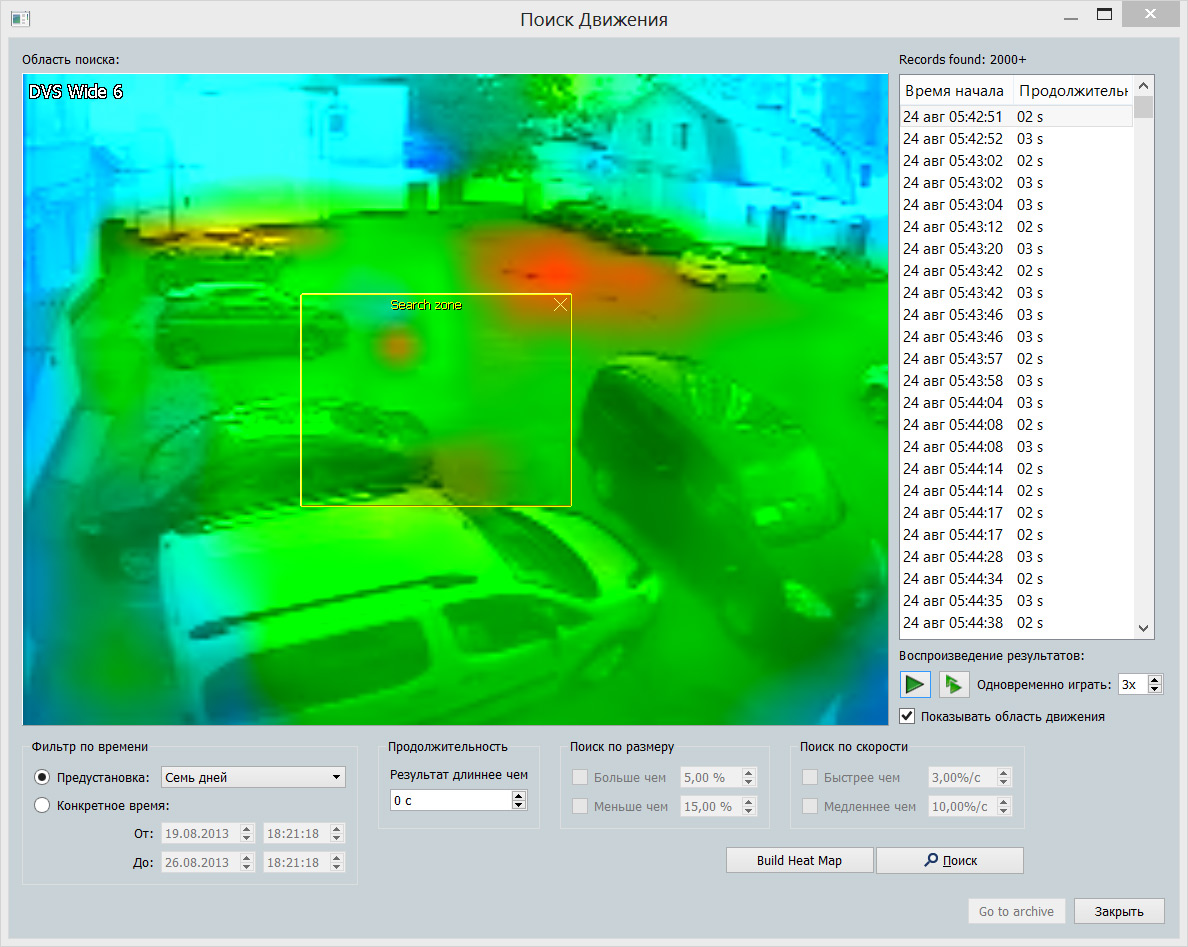Play the selected motion search result
Screen dimensions: 1188x947
(x=915, y=684)
